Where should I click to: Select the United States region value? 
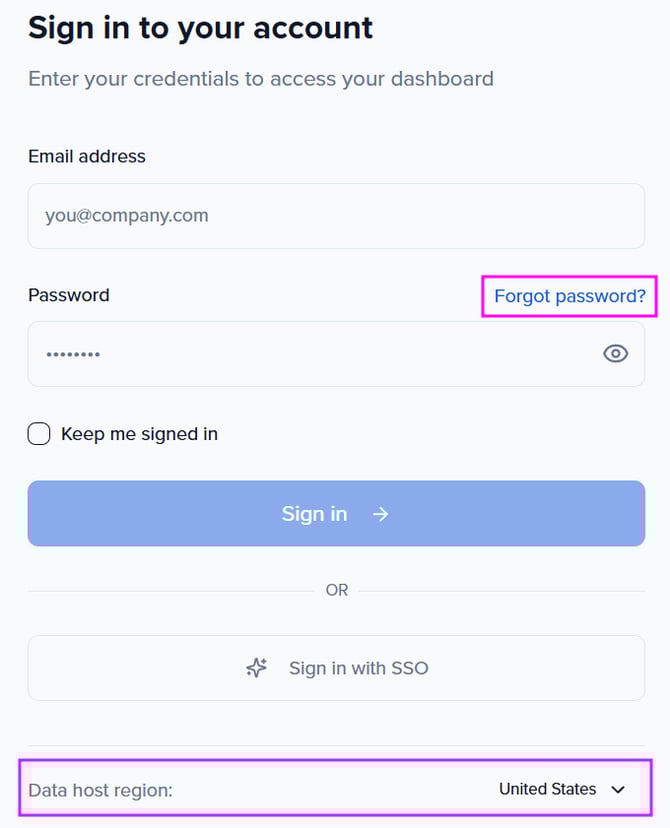pyautogui.click(x=547, y=789)
